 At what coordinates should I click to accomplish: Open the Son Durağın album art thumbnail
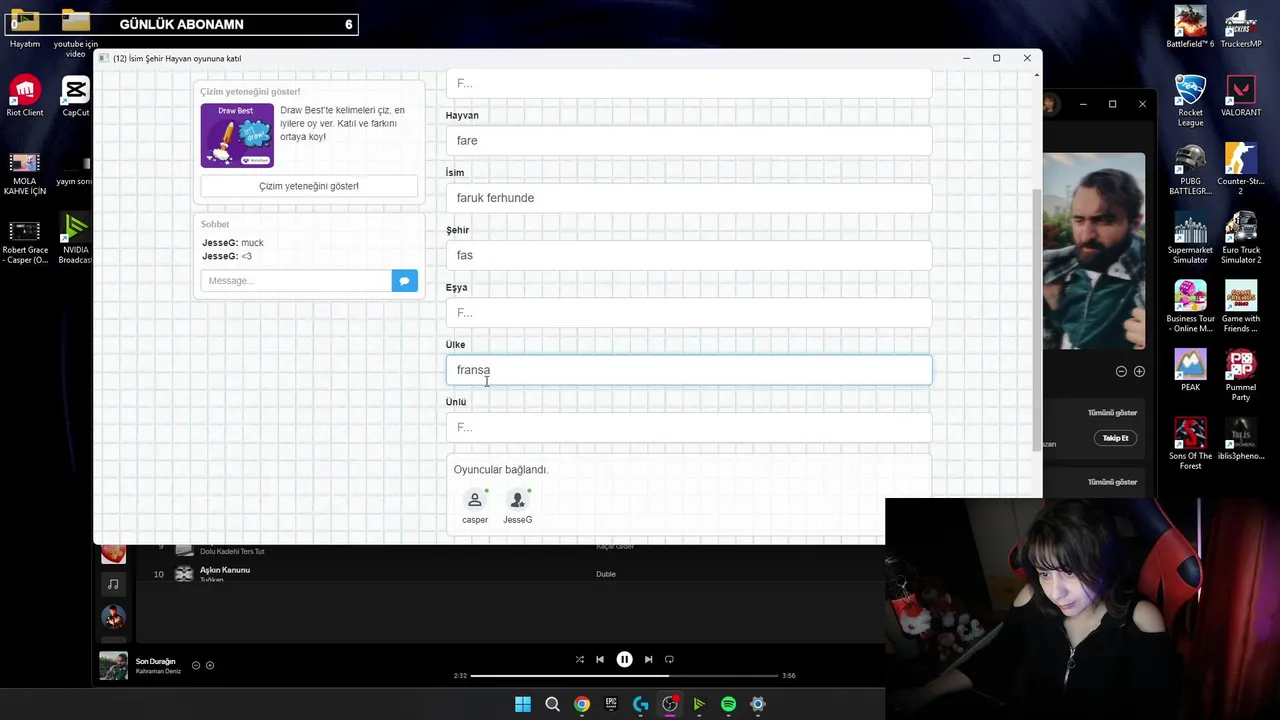pos(113,665)
